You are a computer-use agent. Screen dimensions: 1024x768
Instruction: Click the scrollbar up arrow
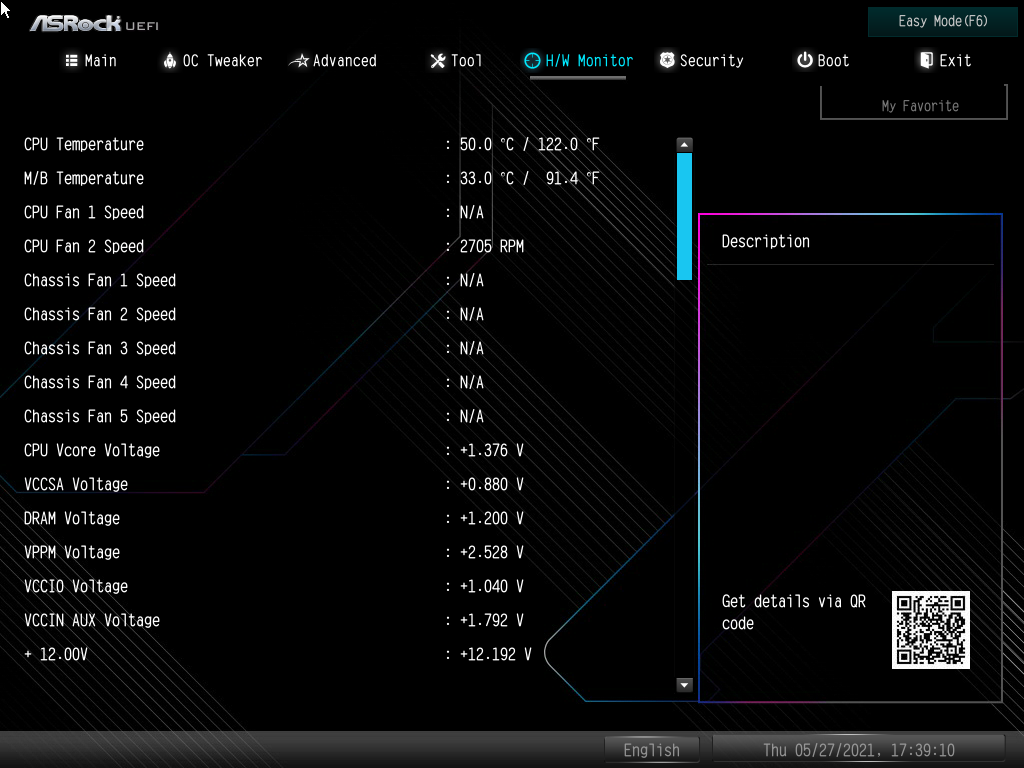point(684,143)
